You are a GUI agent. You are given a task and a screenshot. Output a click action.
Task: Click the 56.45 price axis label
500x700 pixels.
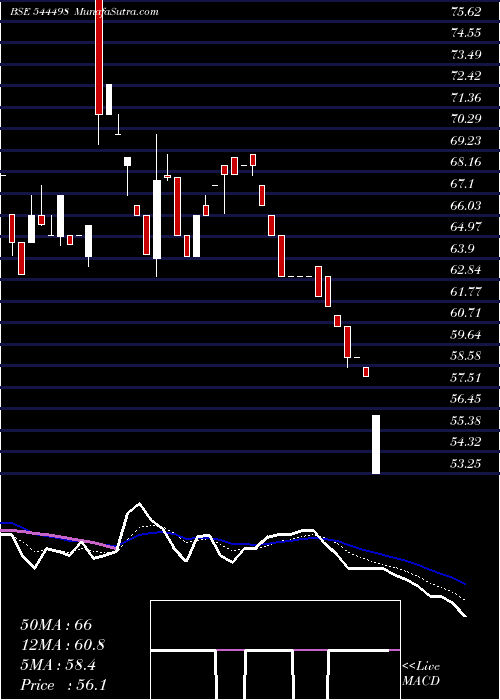point(466,399)
